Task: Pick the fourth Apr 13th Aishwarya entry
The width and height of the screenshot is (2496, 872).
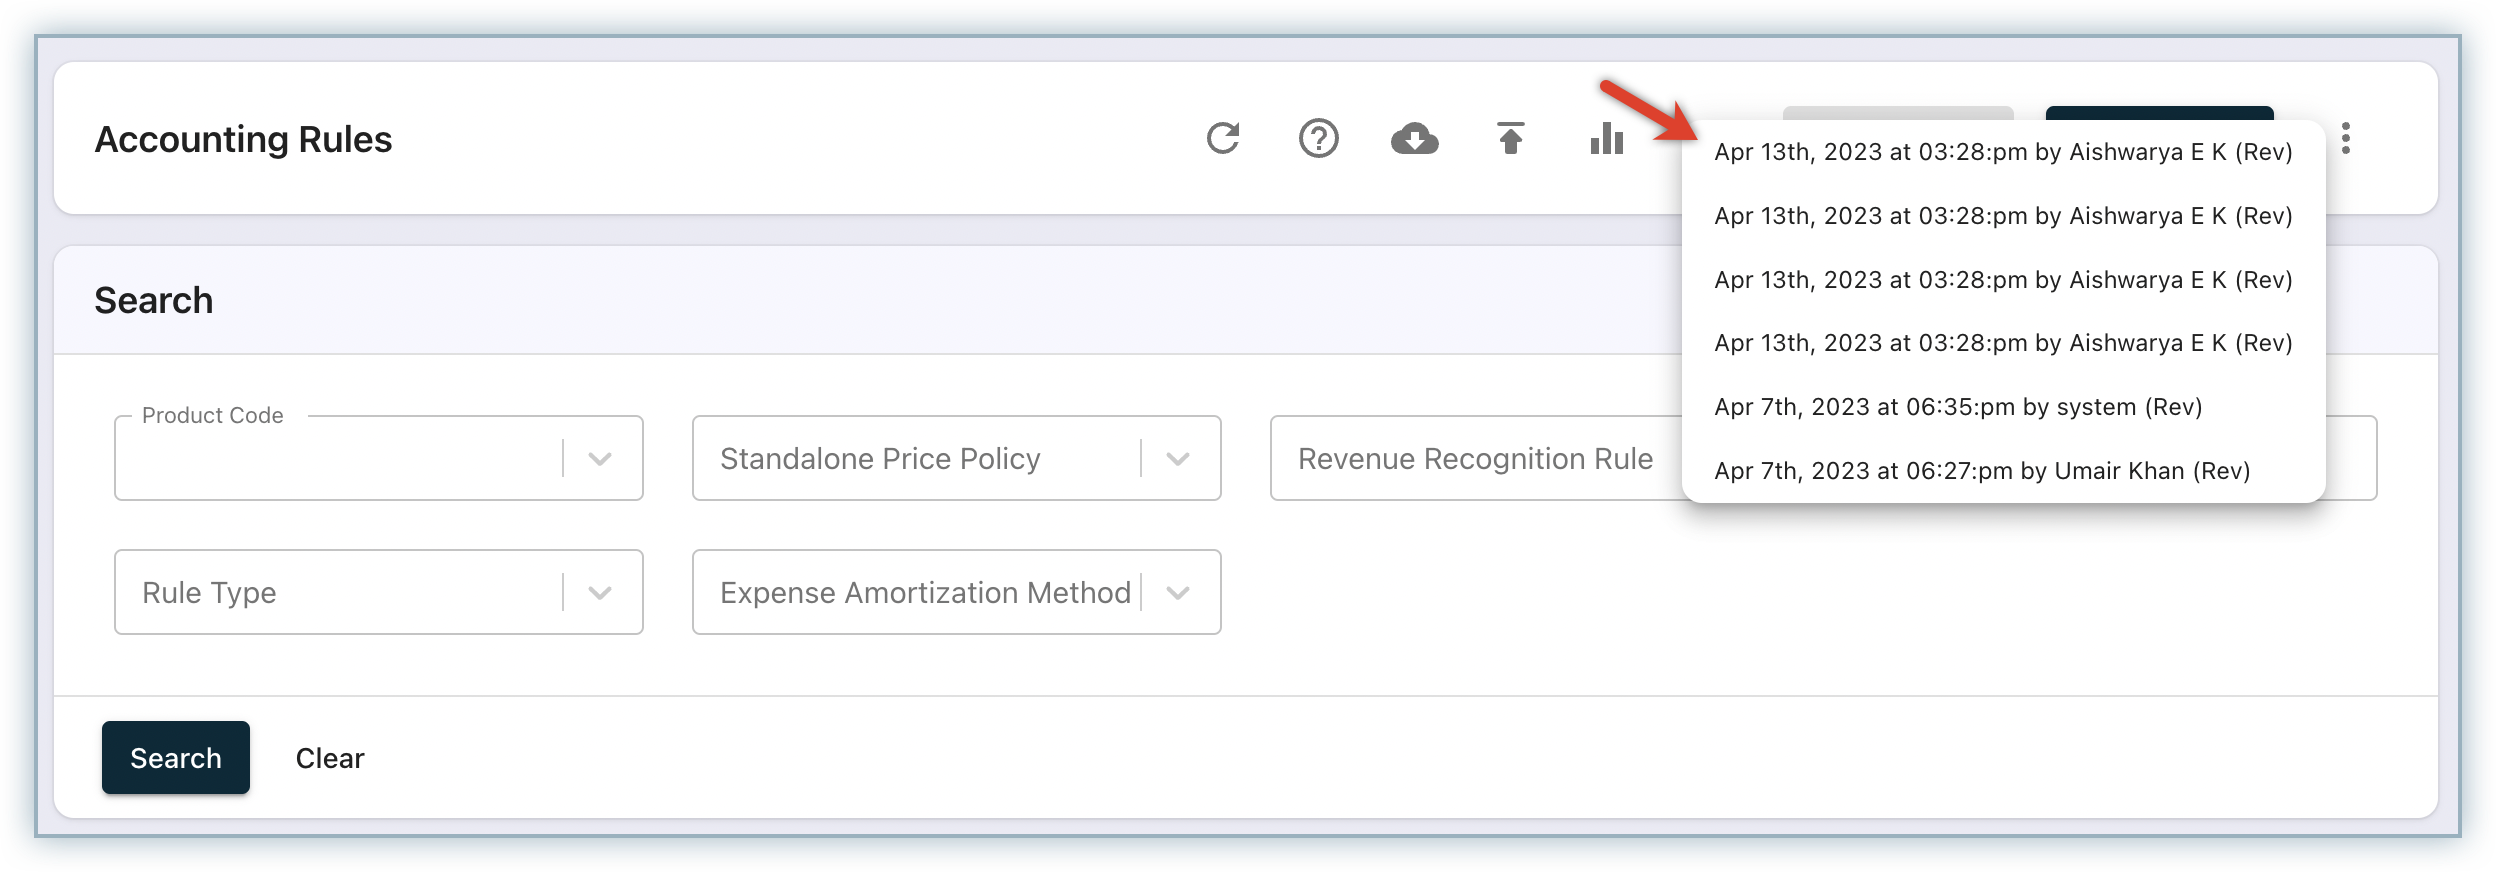Action: coord(2002,343)
